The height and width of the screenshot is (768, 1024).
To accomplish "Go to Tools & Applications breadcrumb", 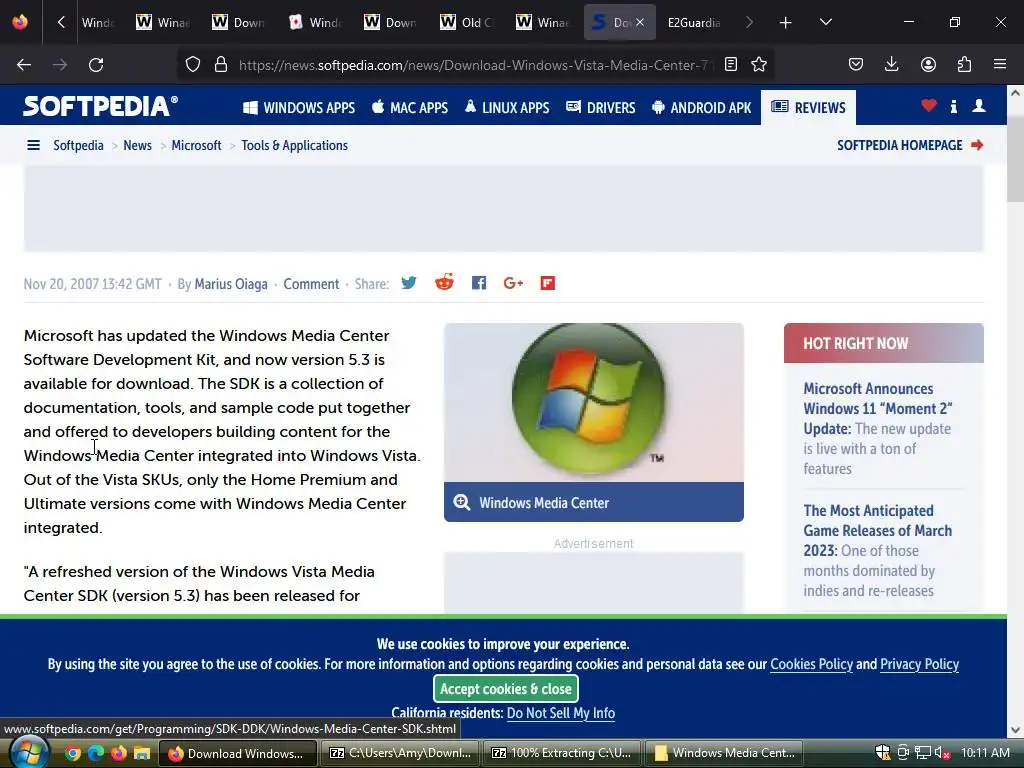I will [295, 145].
